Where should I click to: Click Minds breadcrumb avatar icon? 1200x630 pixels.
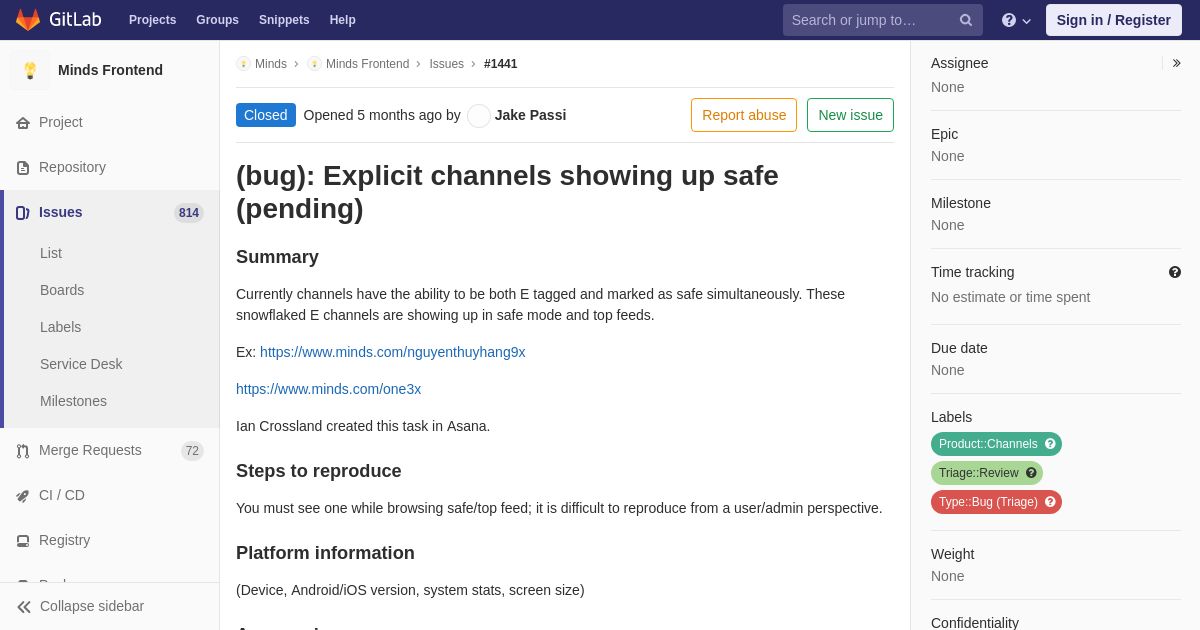tap(243, 64)
